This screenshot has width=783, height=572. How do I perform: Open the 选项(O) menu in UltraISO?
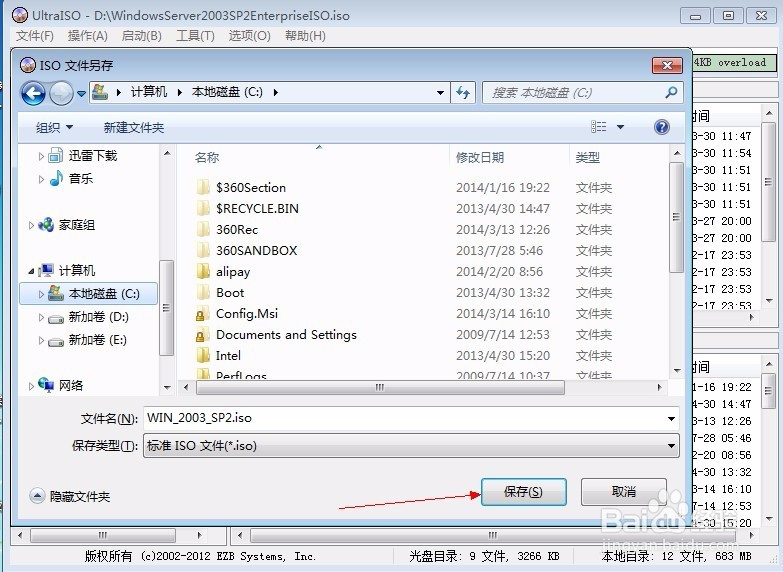250,36
